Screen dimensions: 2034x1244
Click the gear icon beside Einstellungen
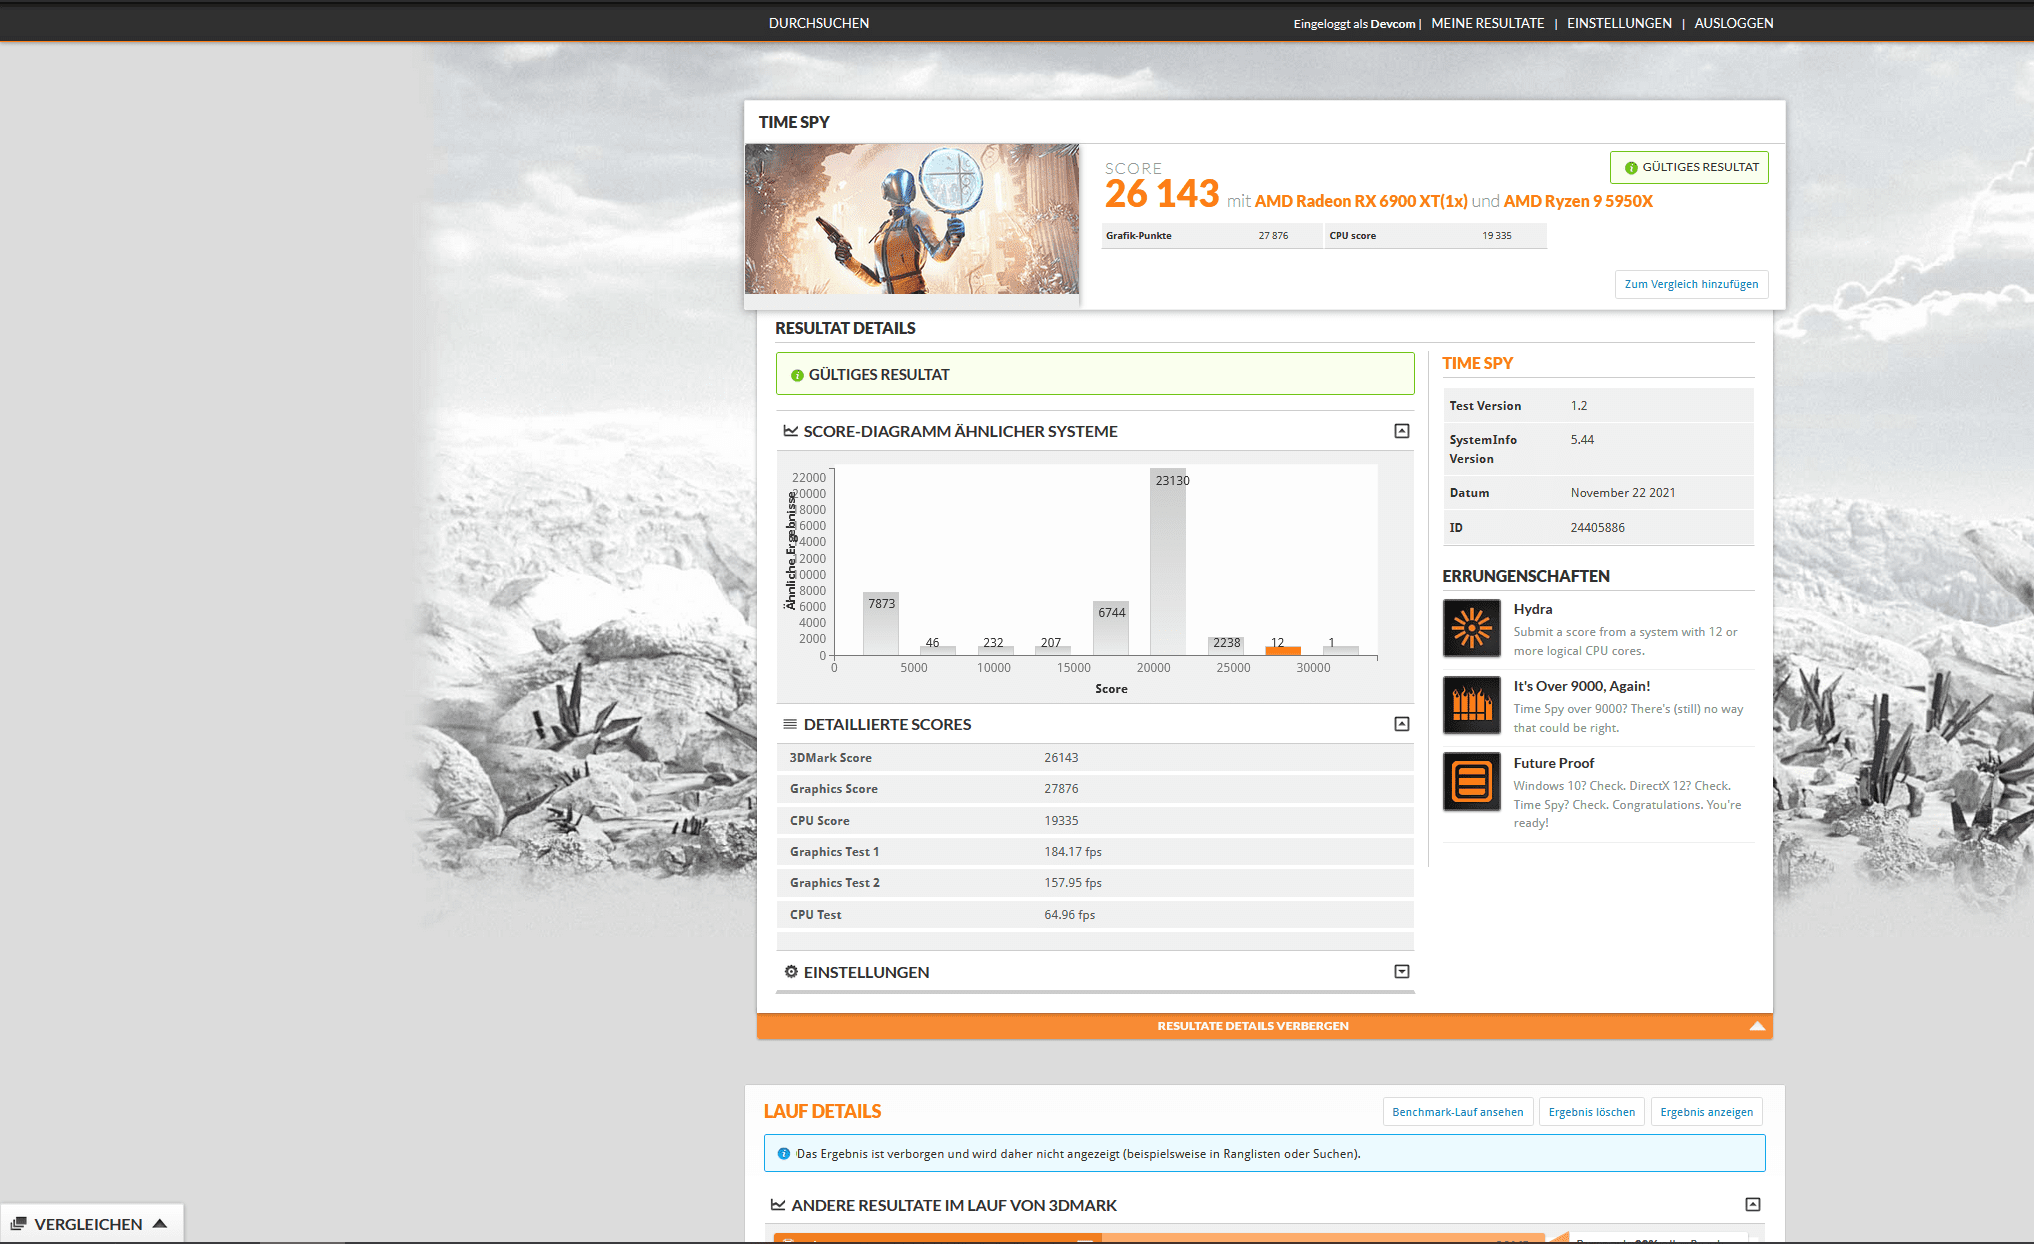tap(791, 972)
